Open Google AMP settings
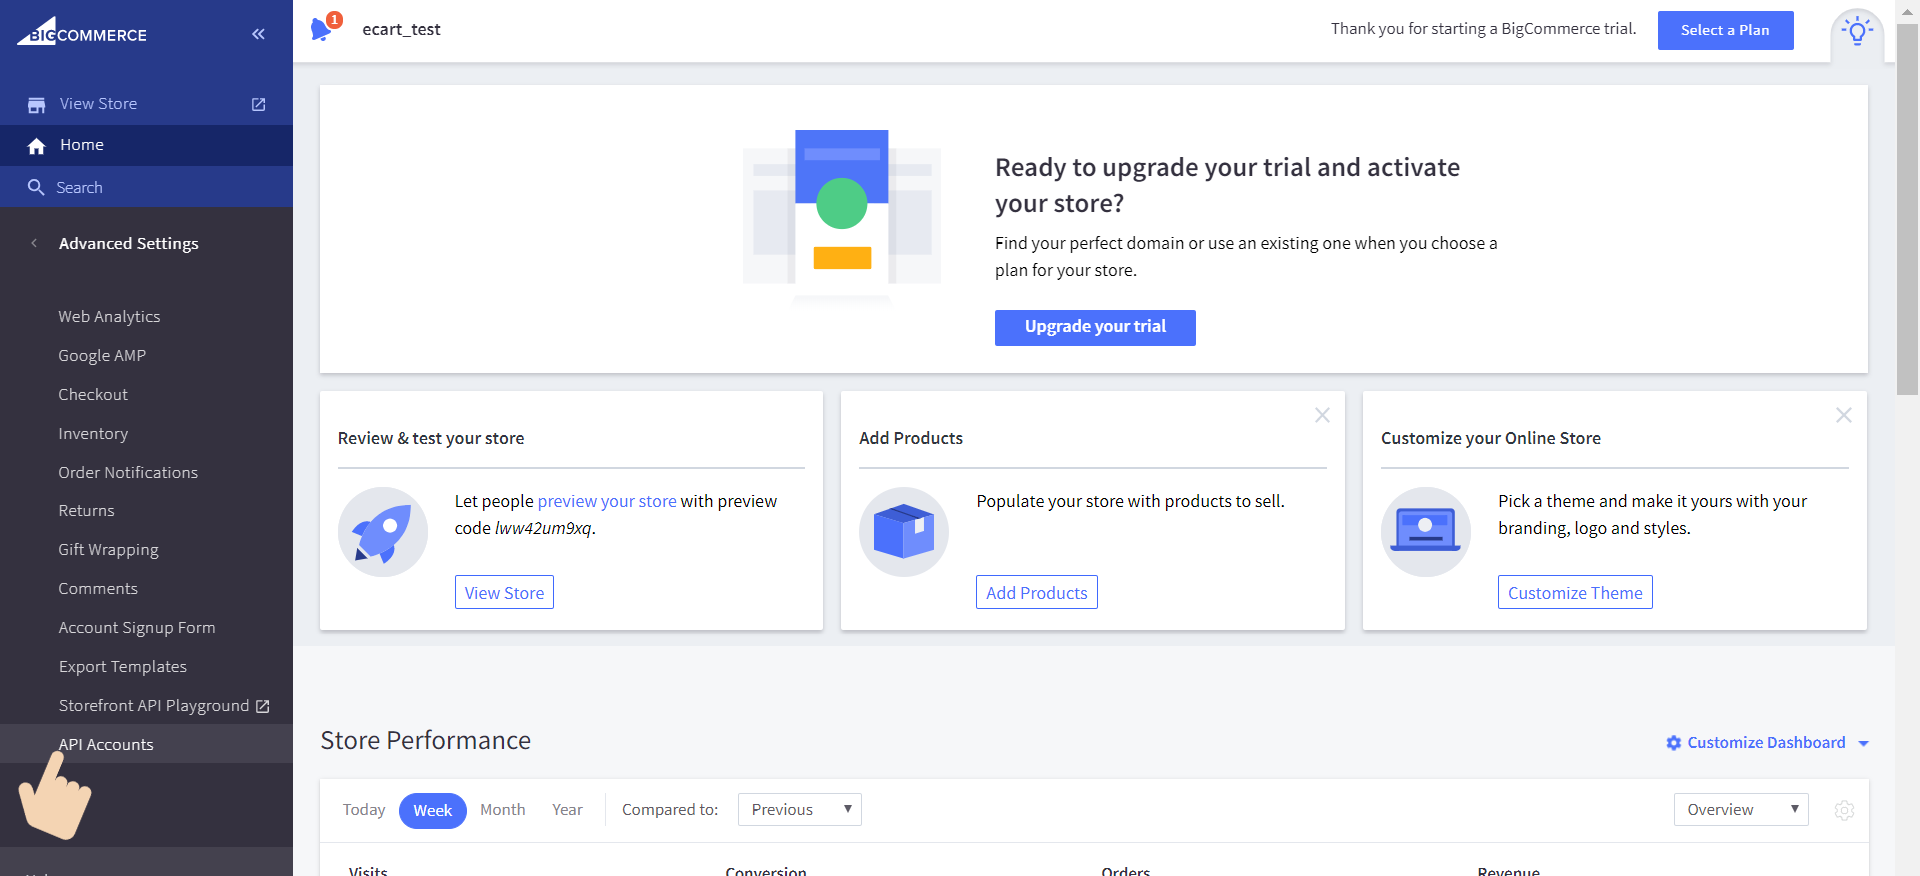This screenshot has height=876, width=1920. tap(102, 355)
